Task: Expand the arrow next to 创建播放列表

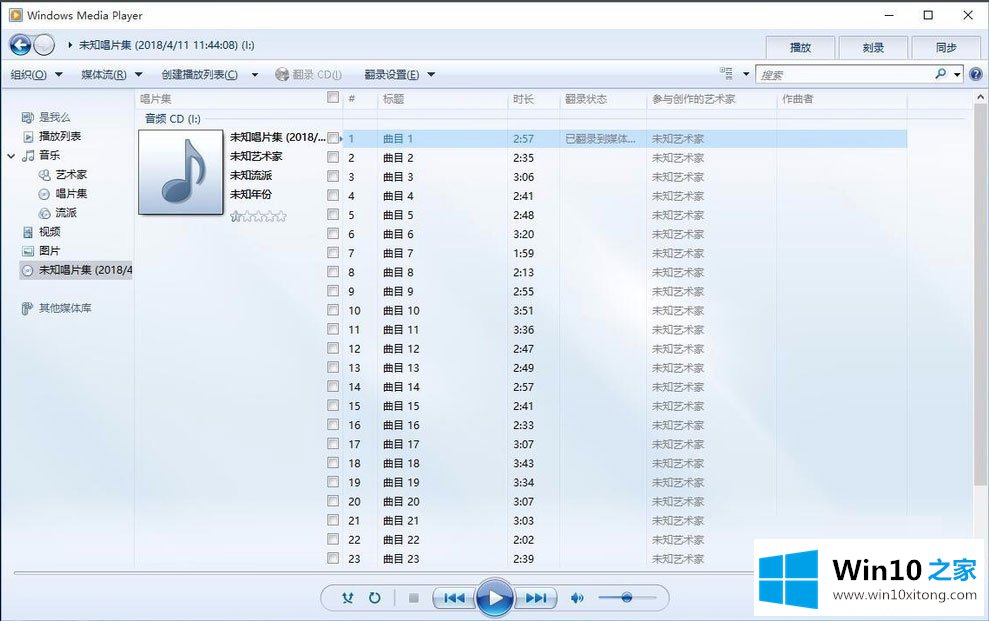Action: point(255,74)
